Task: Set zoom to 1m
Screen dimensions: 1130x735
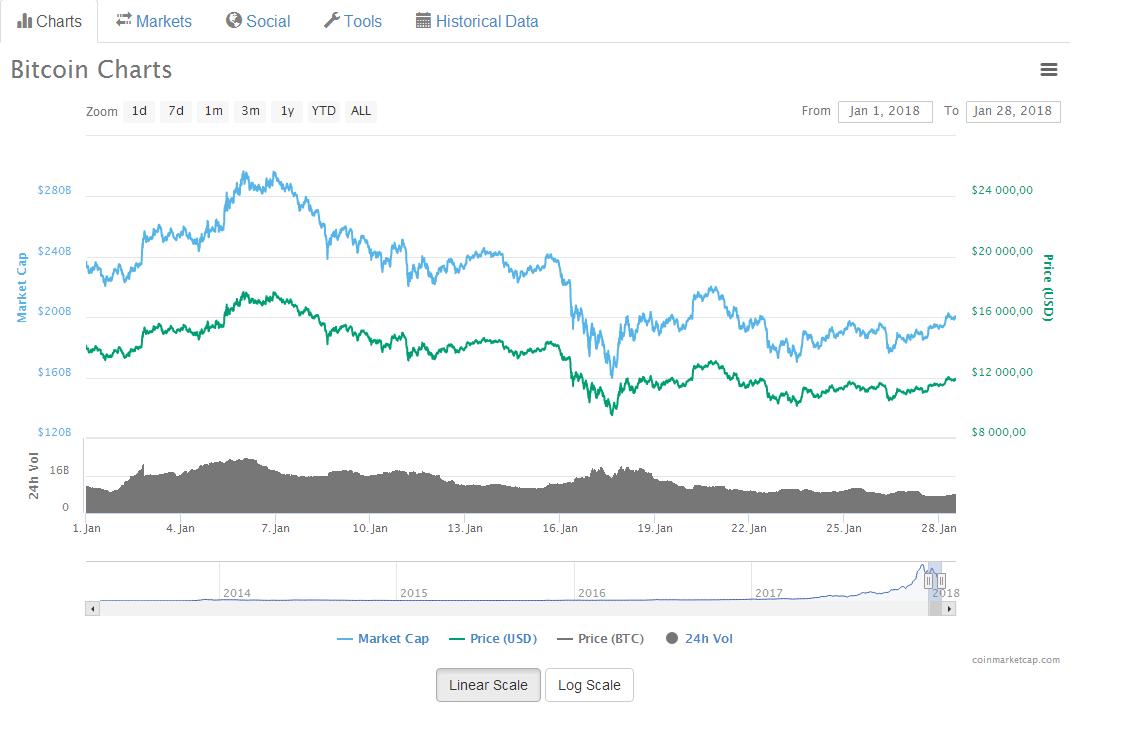Action: tap(213, 111)
